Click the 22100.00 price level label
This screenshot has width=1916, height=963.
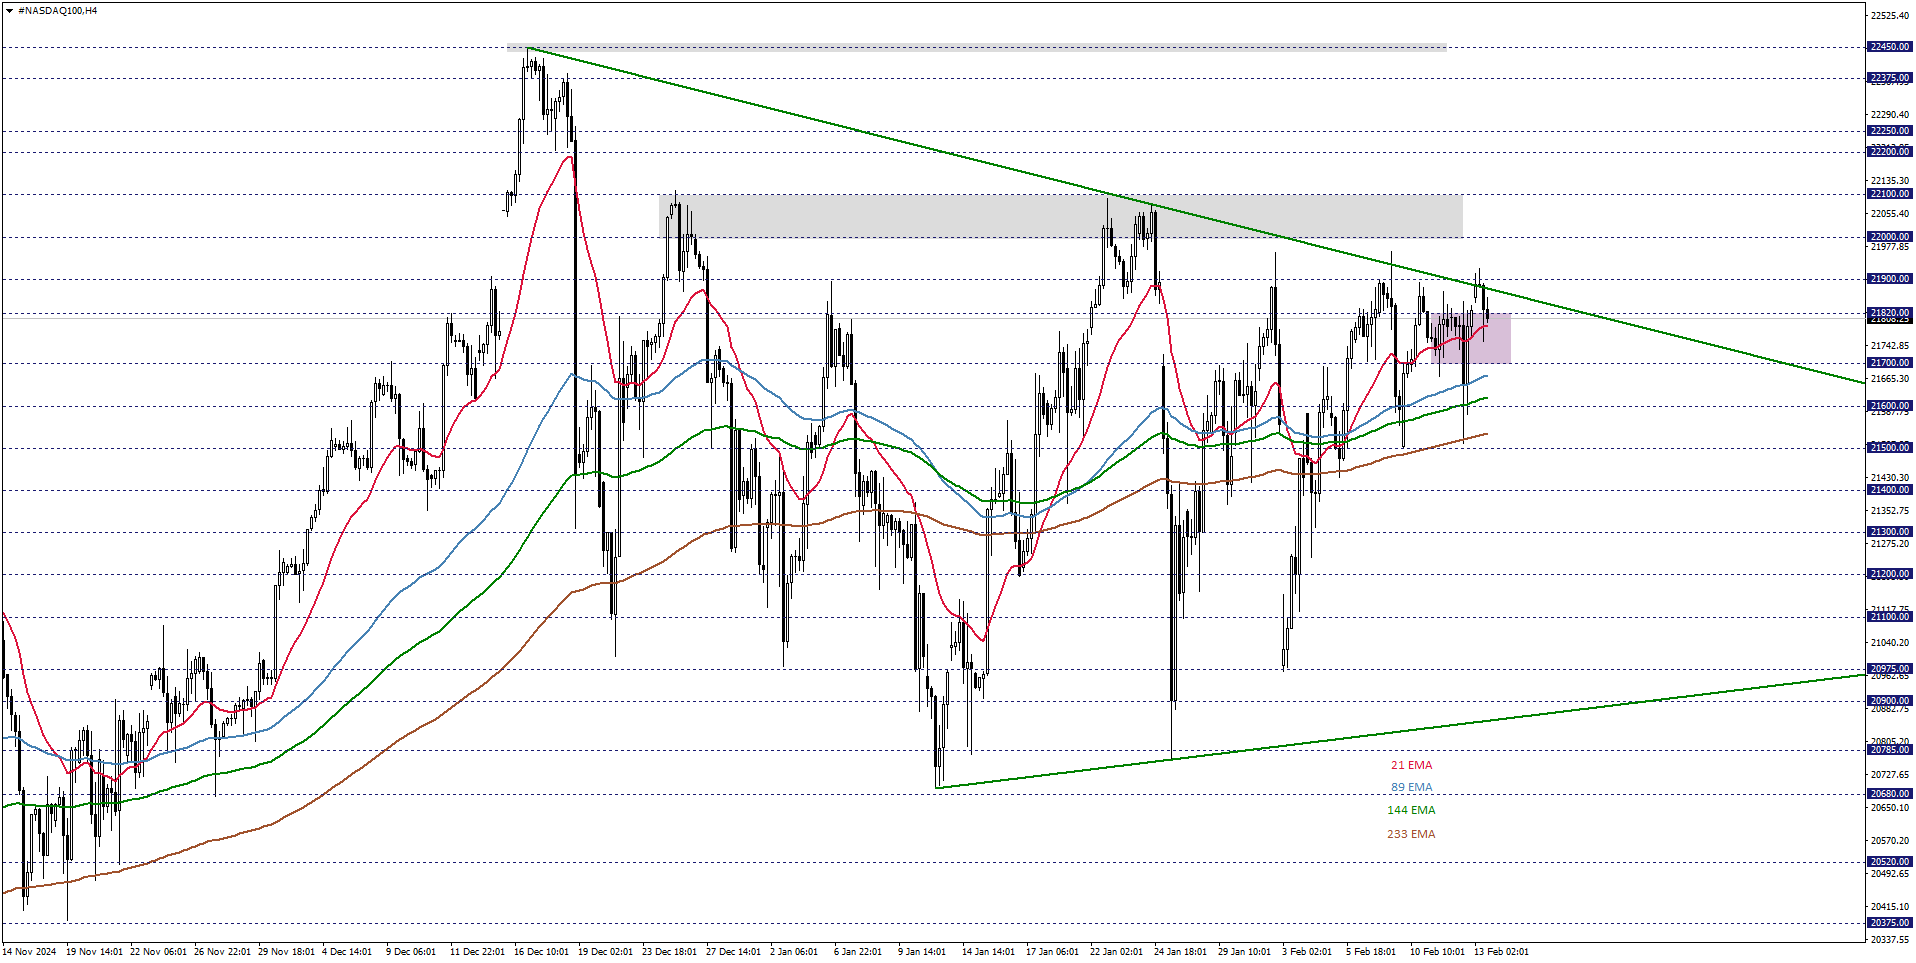[1890, 194]
